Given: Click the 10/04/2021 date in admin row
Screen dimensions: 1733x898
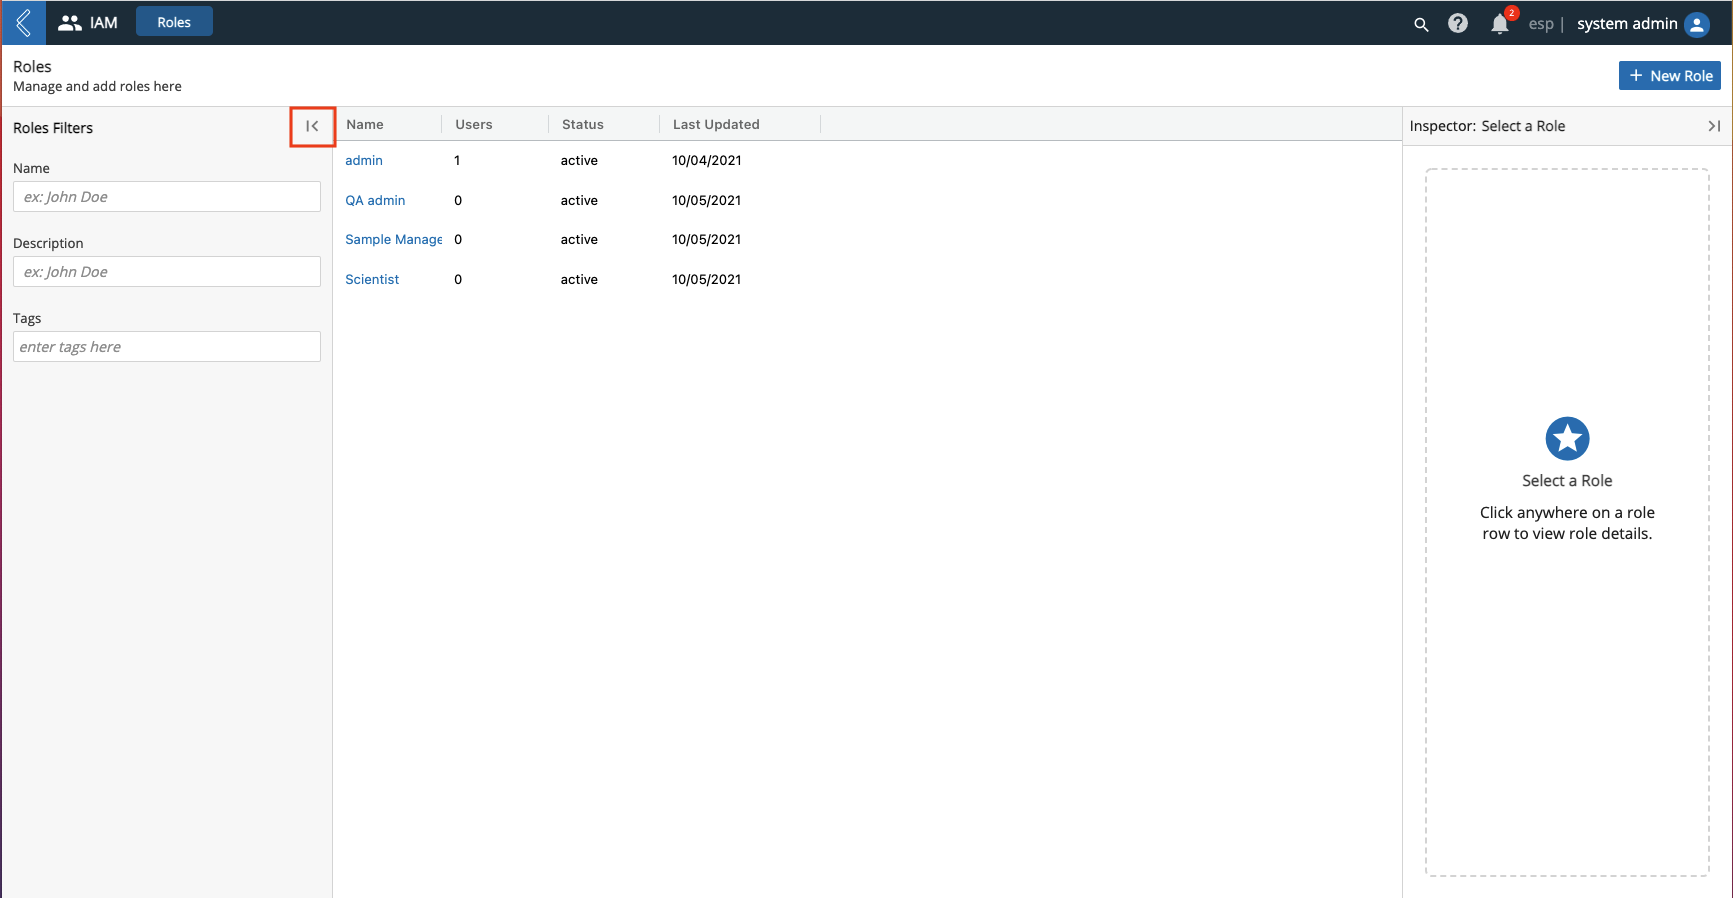Looking at the screenshot, I should tap(707, 160).
